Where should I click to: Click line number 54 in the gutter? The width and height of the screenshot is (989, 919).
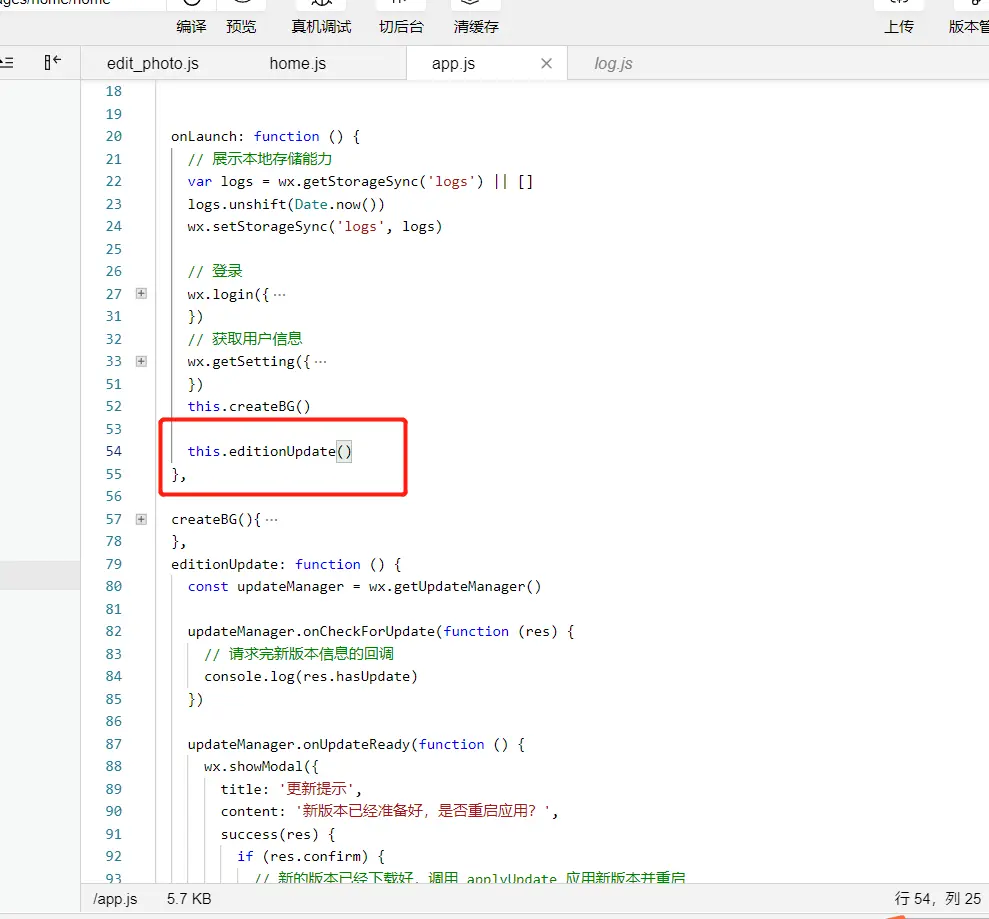click(x=114, y=451)
